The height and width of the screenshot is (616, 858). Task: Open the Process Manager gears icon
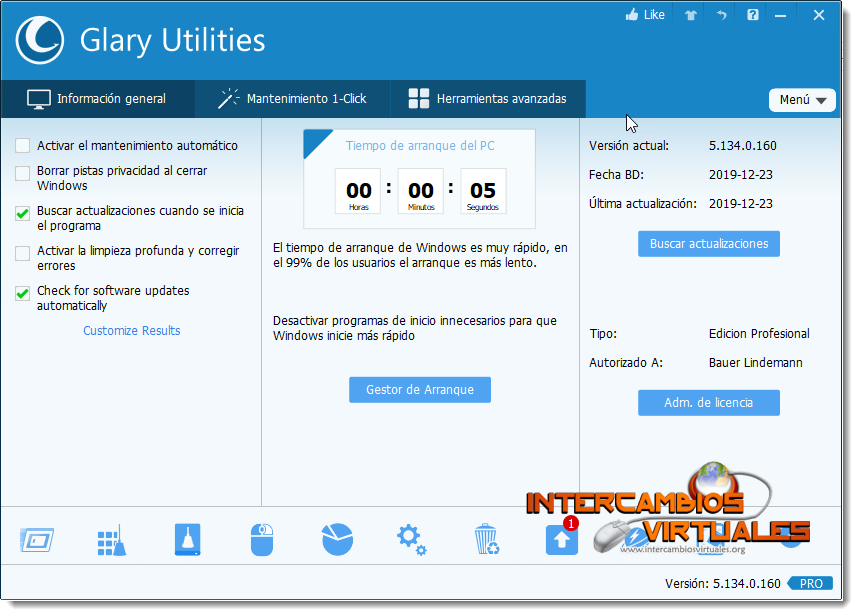click(x=411, y=540)
